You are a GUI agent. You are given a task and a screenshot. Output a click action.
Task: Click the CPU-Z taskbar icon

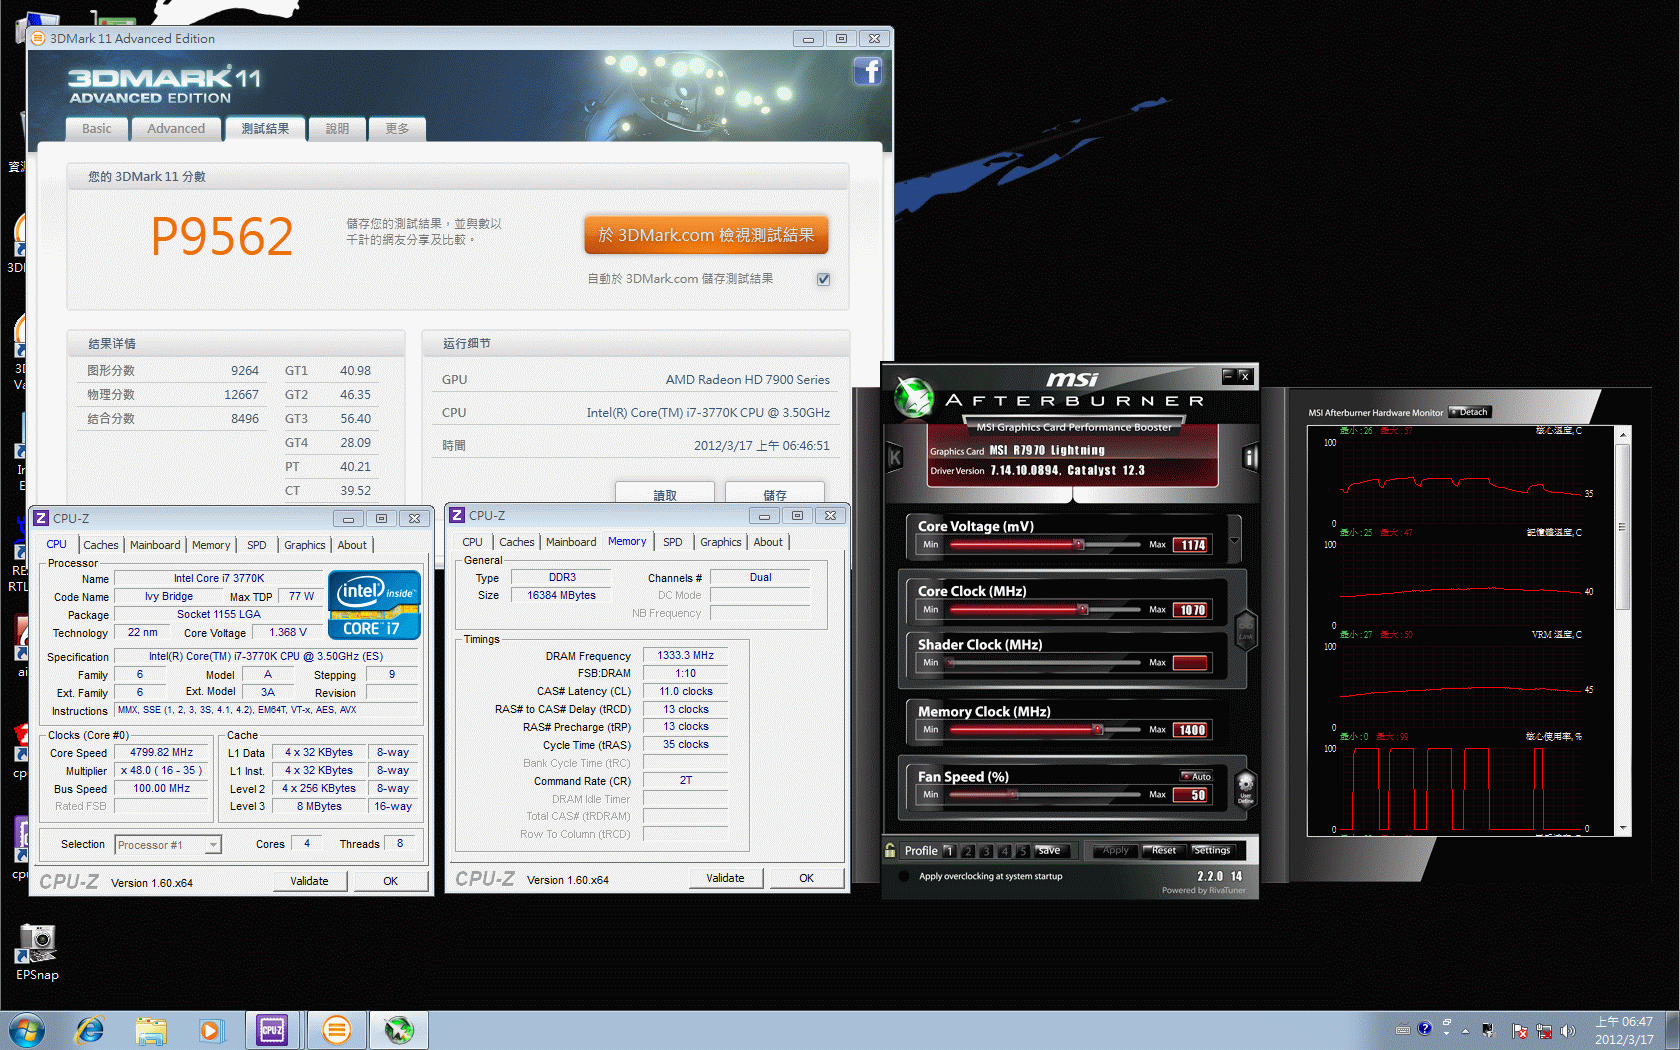coord(272,1029)
